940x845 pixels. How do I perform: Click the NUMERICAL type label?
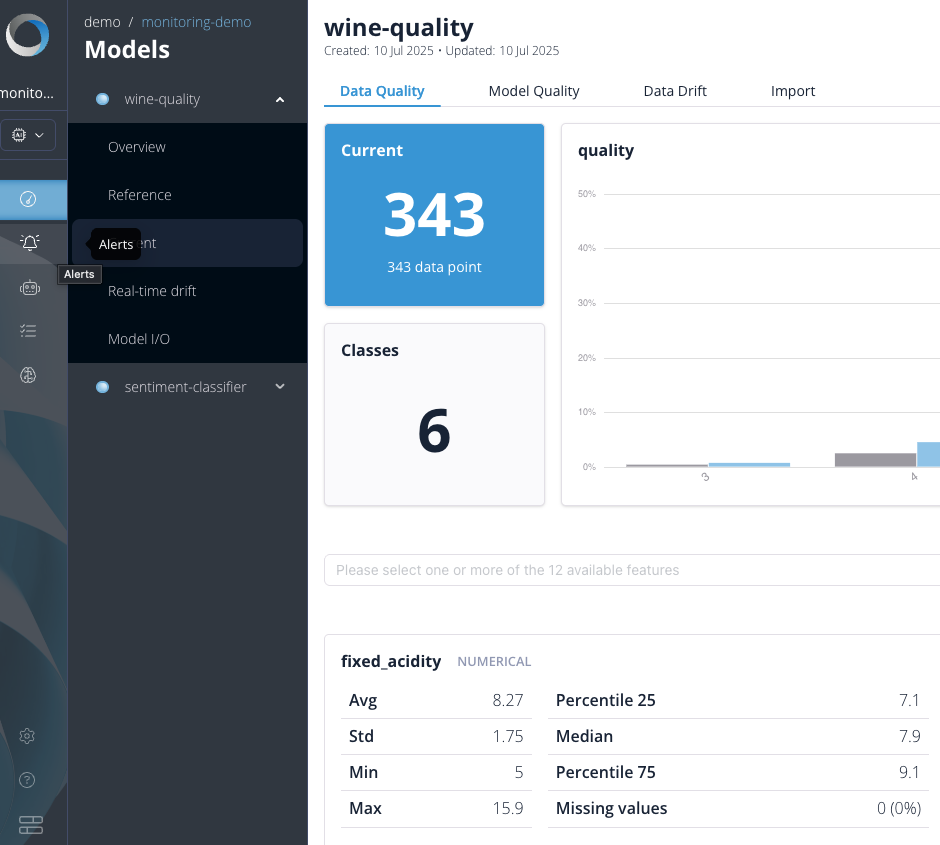tap(494, 662)
